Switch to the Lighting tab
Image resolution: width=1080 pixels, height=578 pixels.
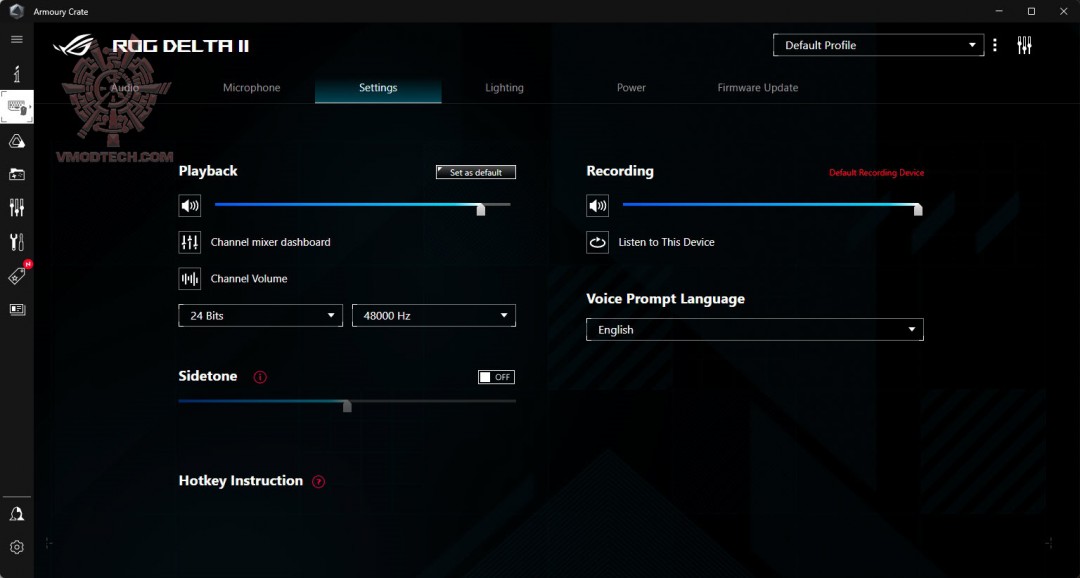(x=504, y=87)
